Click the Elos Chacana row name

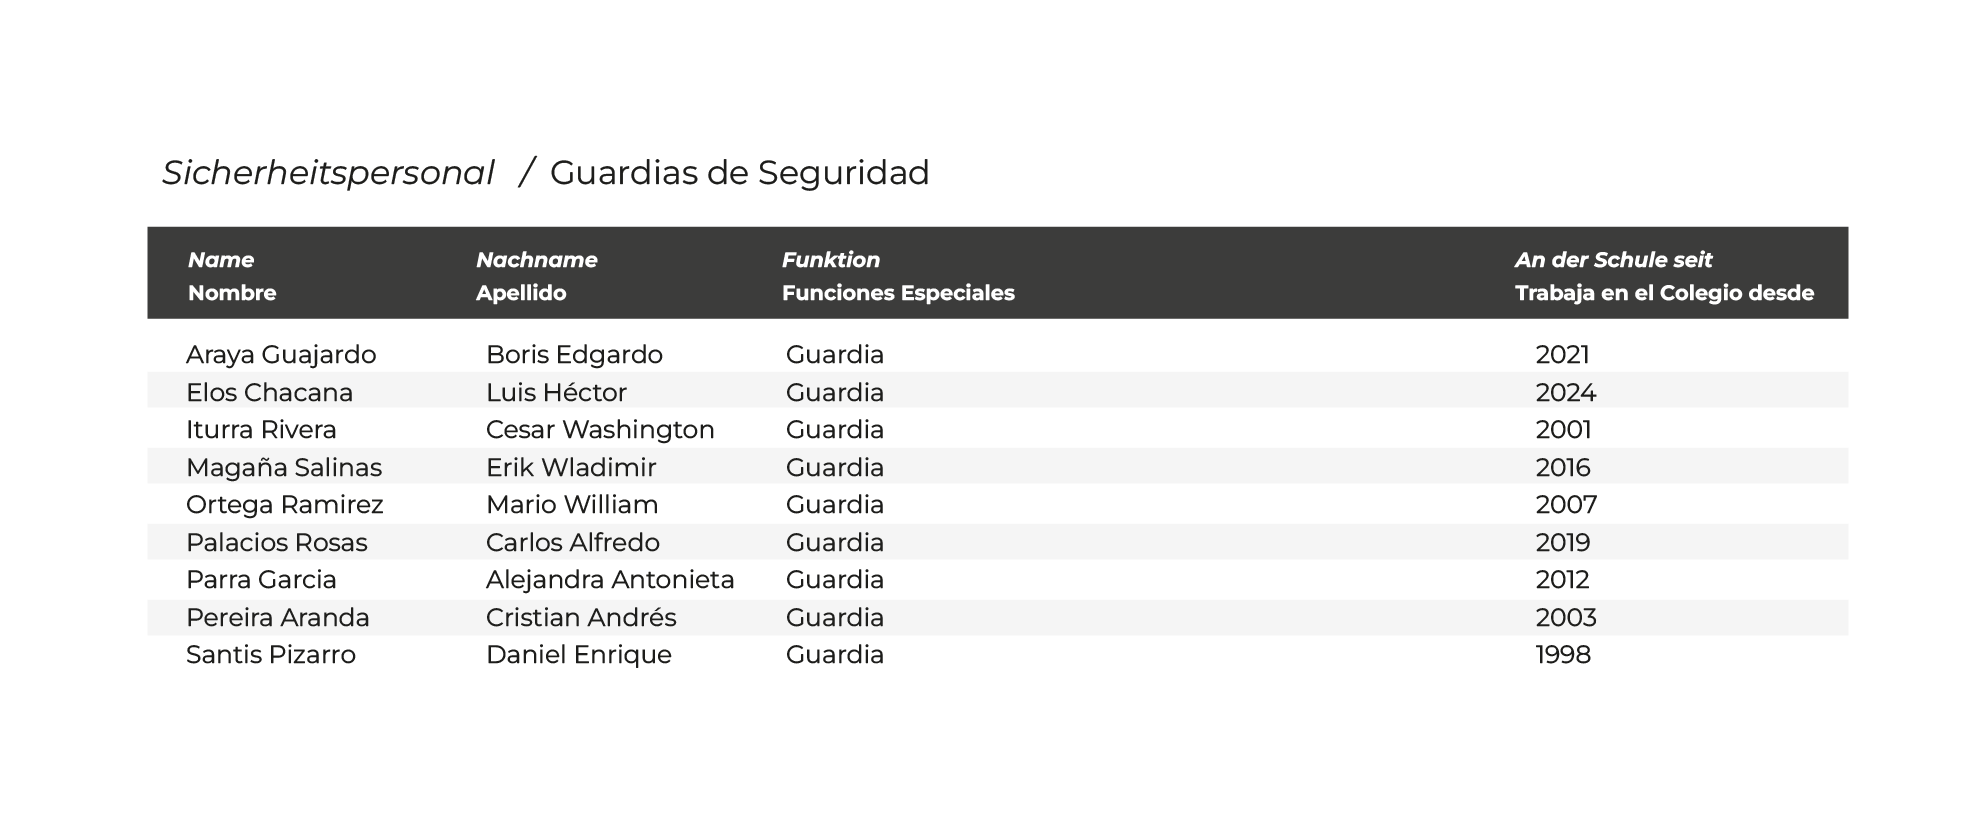coord(269,392)
